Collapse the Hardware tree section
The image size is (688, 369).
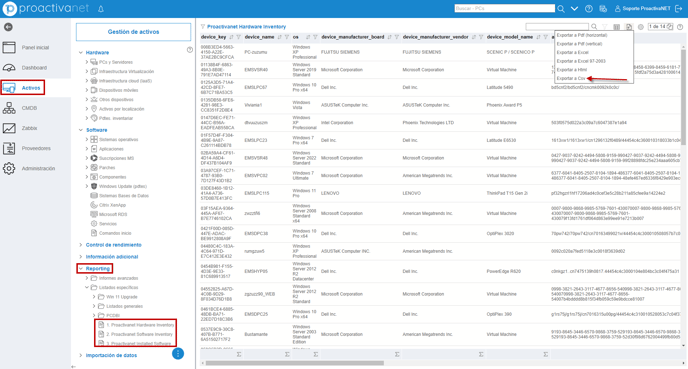tap(81, 53)
